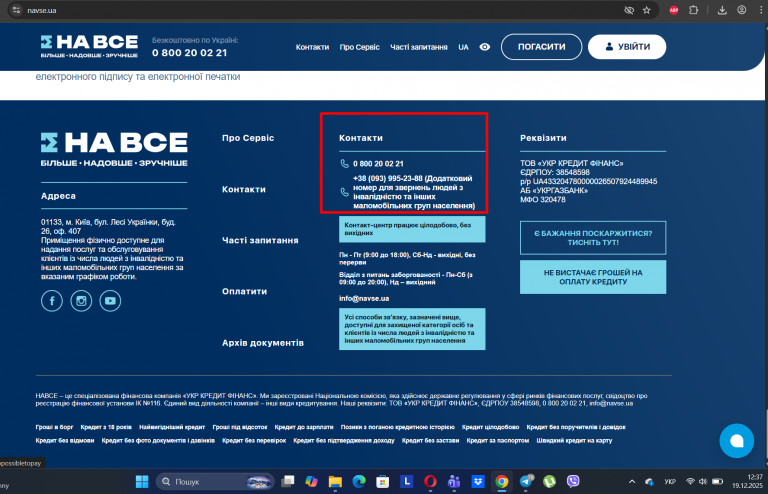The width and height of the screenshot is (768, 494).
Task: Open Гроші в борг link
Action: (54, 427)
